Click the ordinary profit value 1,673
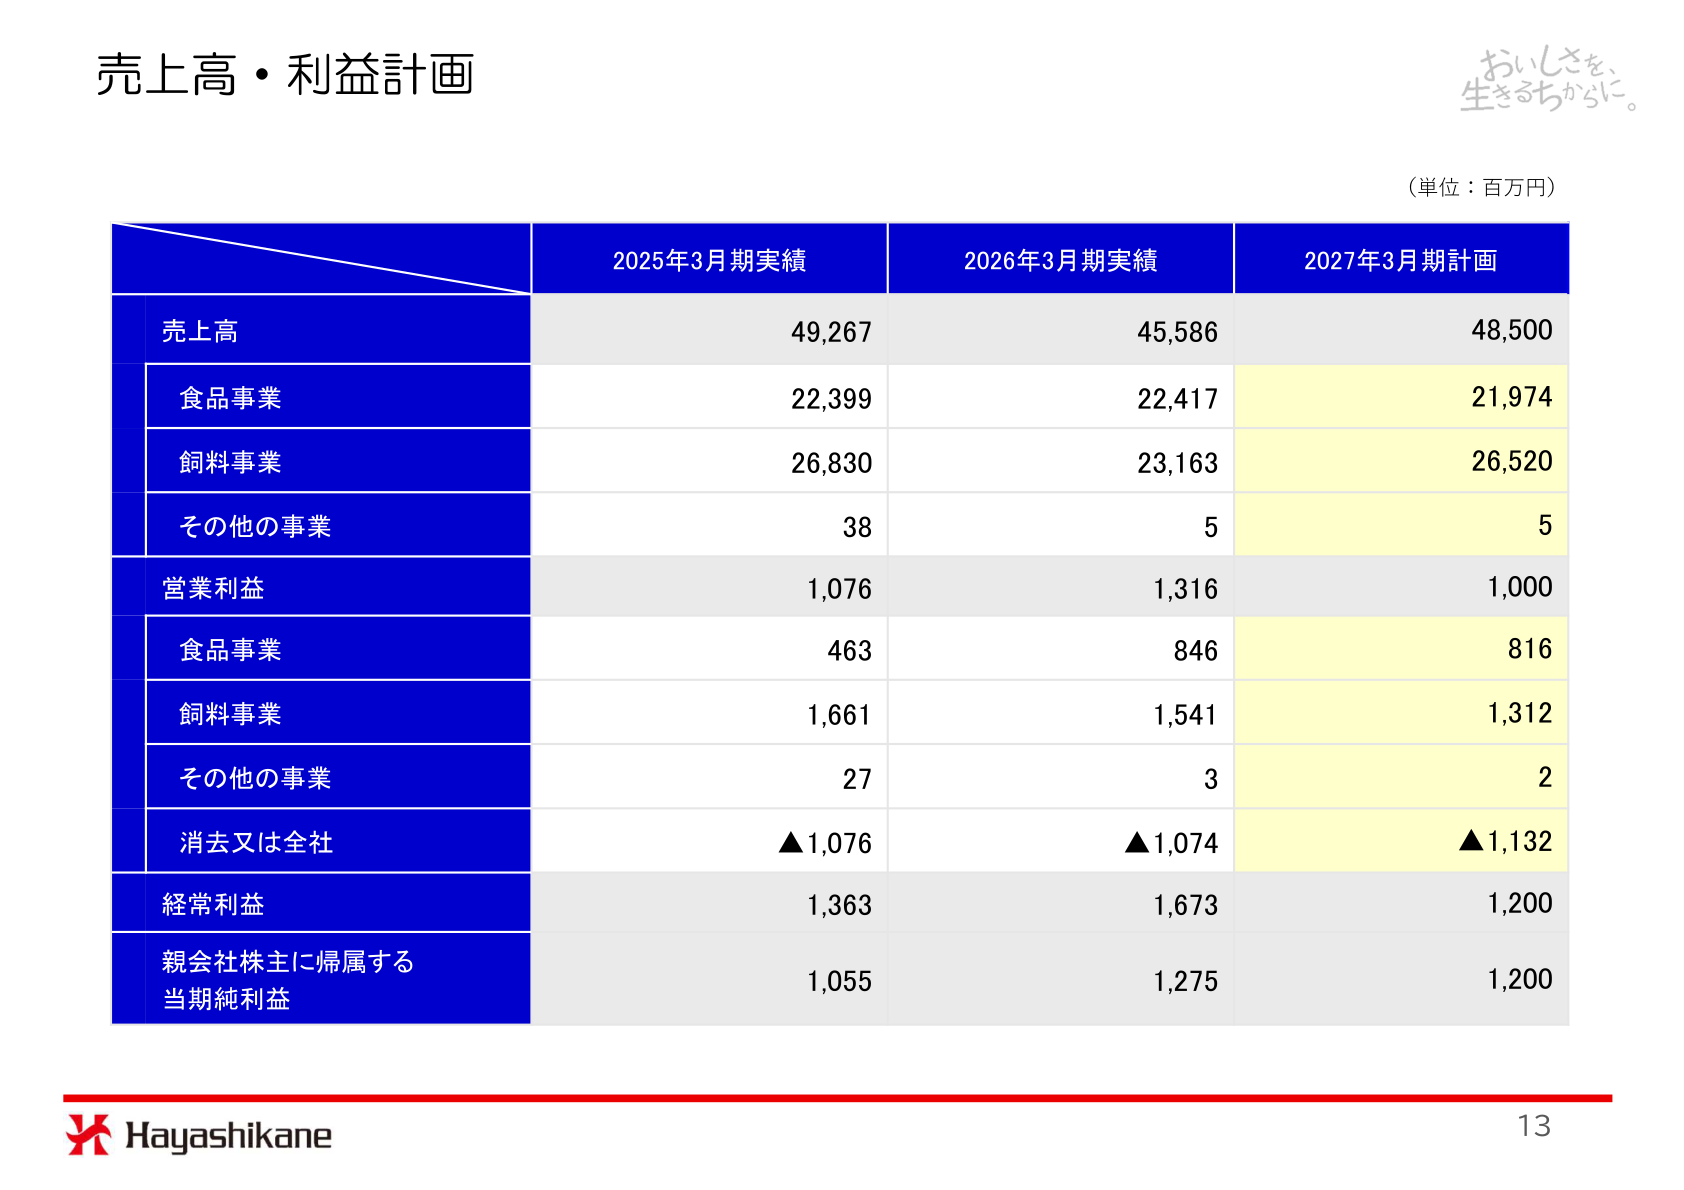Screen dimensions: 1684x1190 click(x=1185, y=905)
